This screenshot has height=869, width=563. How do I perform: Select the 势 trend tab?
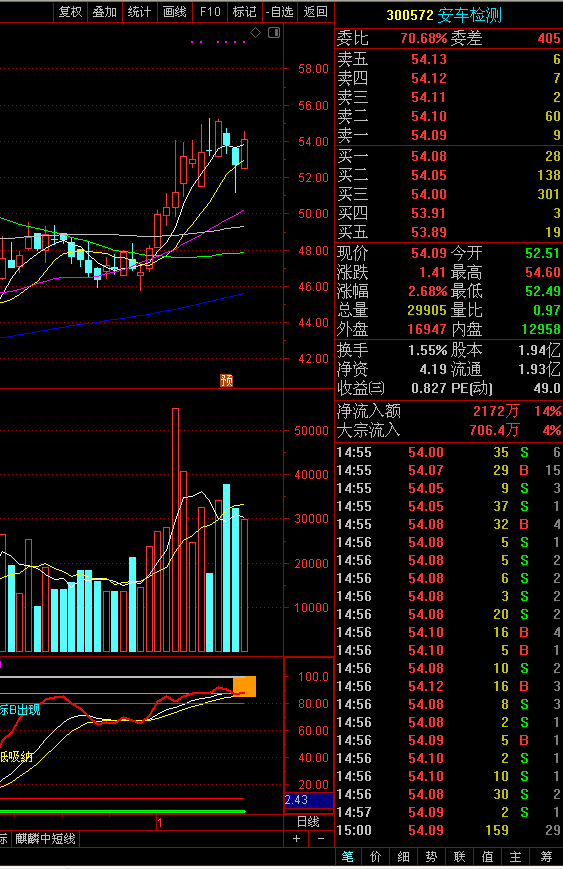tap(431, 857)
